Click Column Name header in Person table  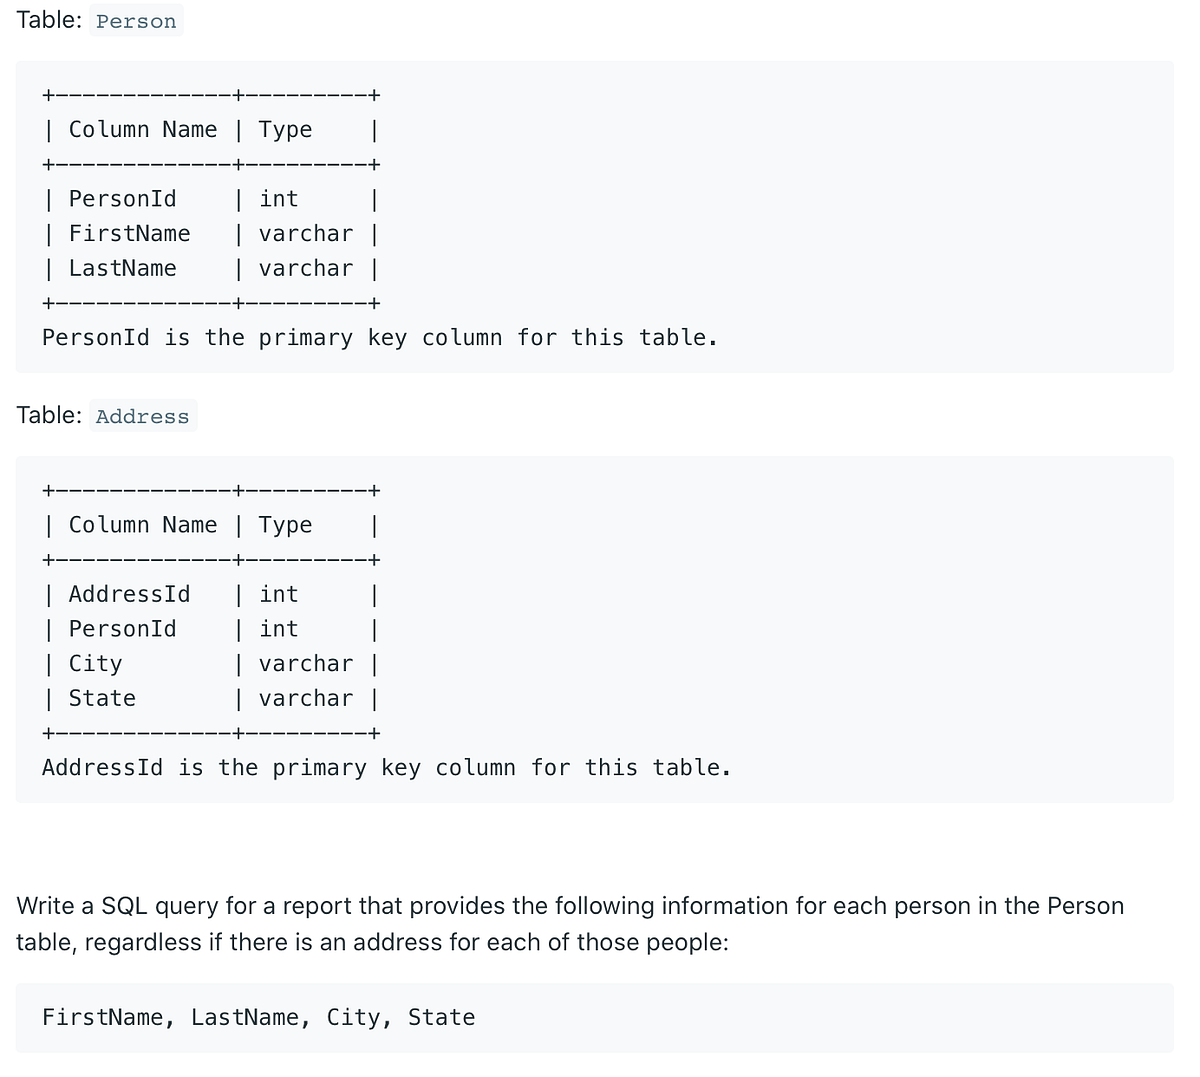(x=142, y=130)
